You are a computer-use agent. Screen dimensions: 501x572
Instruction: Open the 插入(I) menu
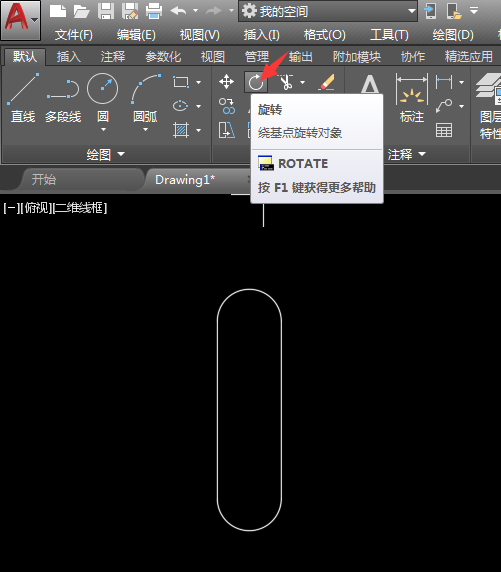click(261, 35)
